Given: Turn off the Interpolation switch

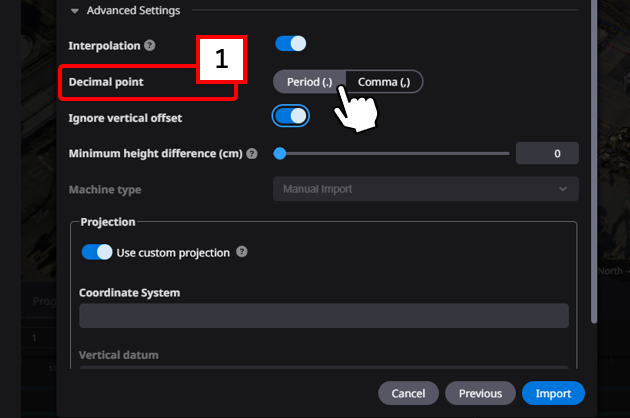Looking at the screenshot, I should [290, 44].
